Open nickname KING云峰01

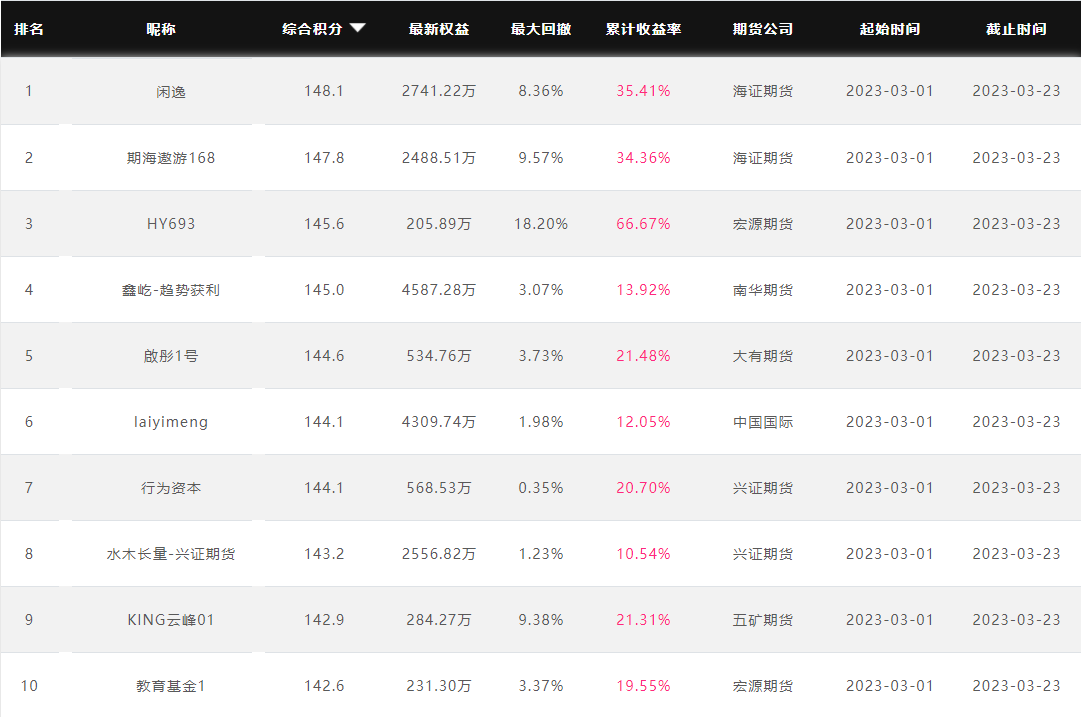[171, 620]
